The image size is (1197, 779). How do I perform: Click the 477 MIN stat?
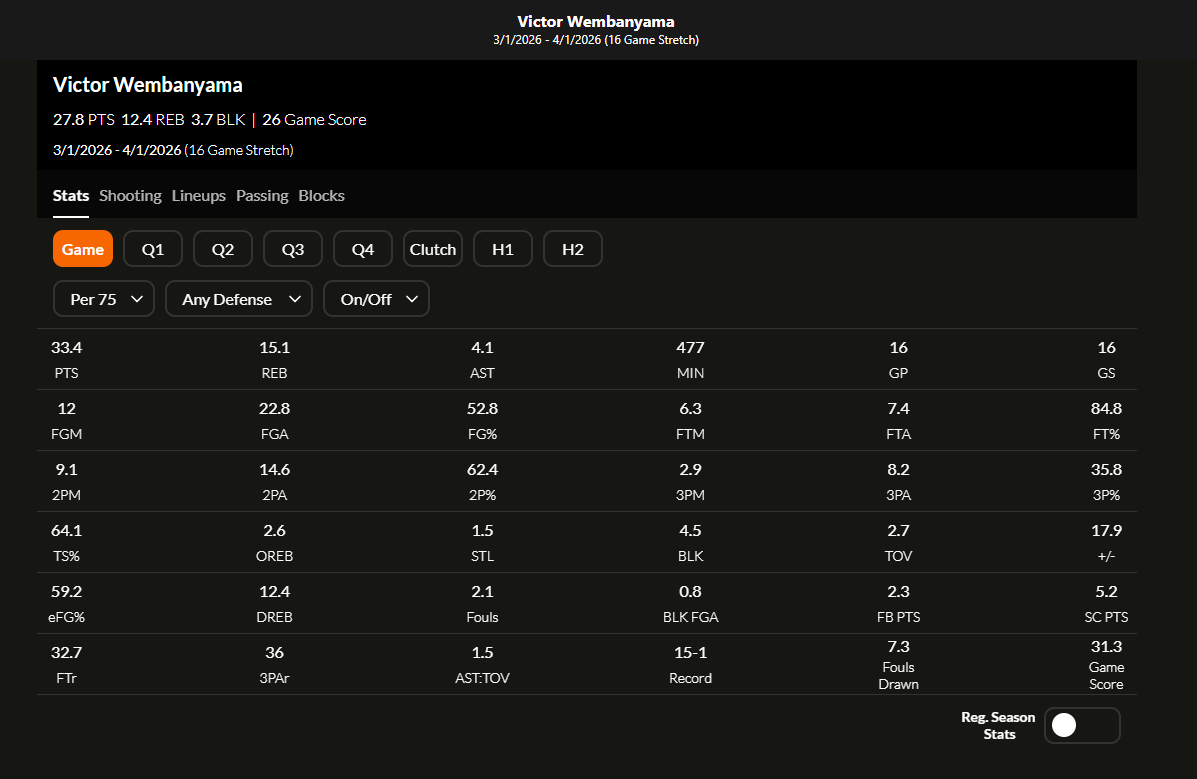pos(690,360)
